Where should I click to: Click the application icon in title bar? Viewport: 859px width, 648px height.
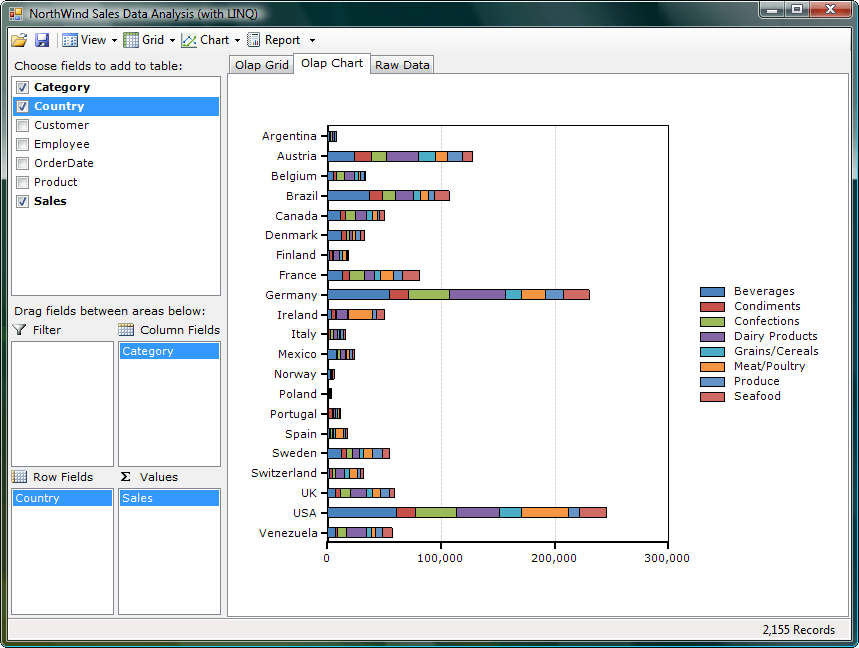click(16, 14)
